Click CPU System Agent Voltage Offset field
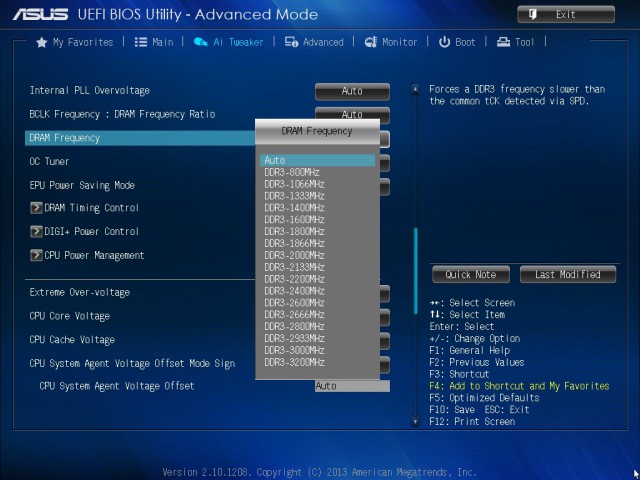 coord(352,386)
